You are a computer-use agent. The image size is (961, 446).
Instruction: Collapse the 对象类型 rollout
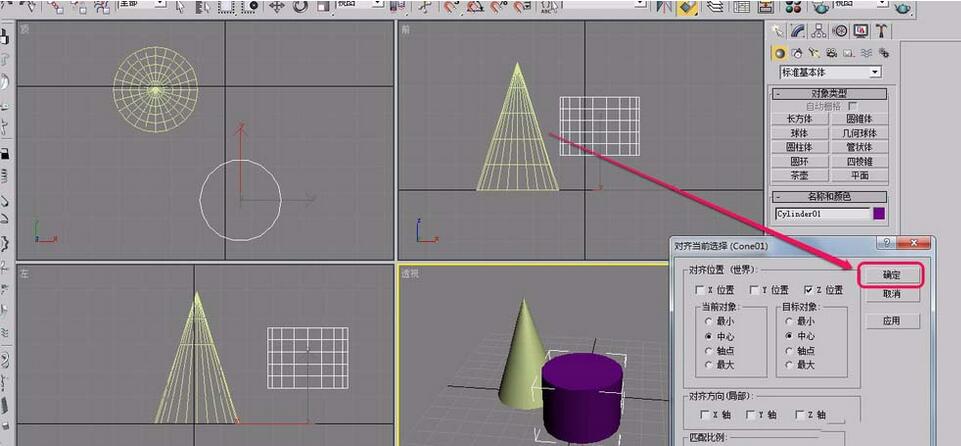pyautogui.click(x=830, y=94)
